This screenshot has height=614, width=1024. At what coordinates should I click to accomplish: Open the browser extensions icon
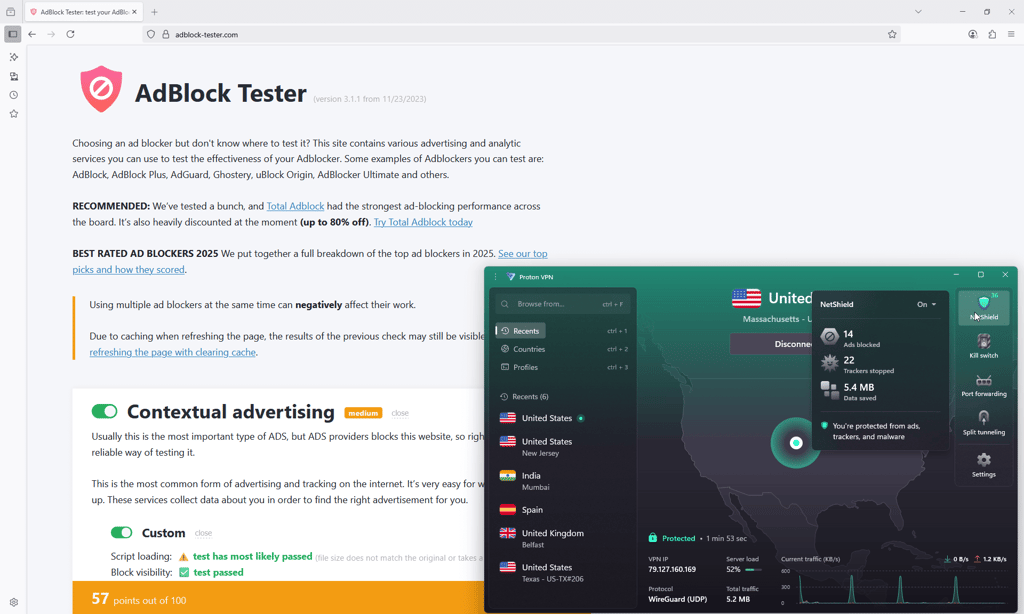pyautogui.click(x=992, y=34)
